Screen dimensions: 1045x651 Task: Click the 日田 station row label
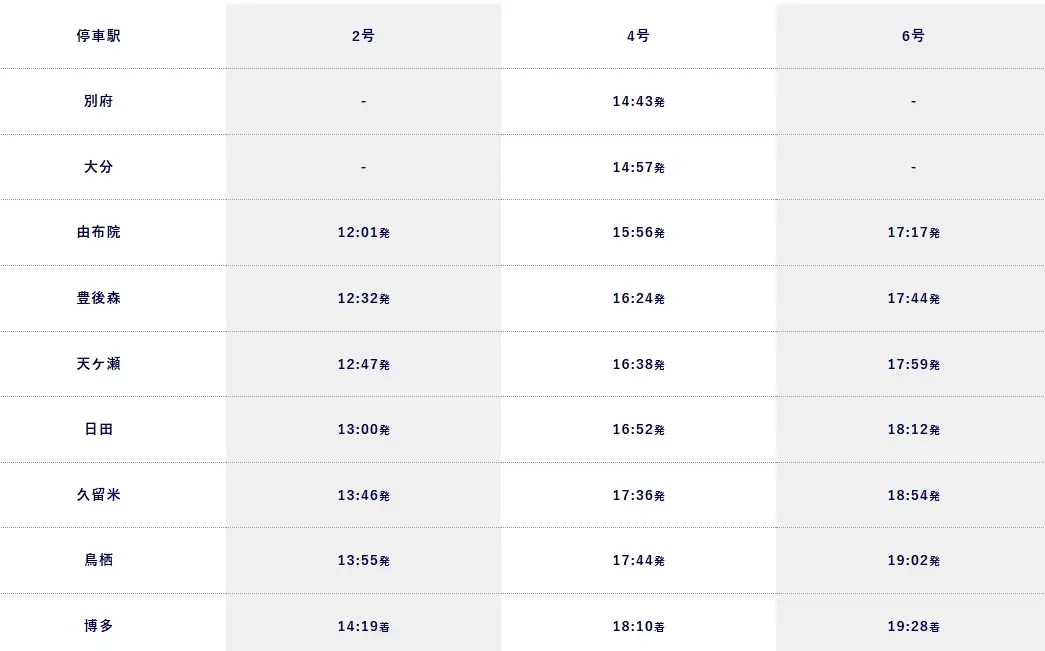click(98, 429)
